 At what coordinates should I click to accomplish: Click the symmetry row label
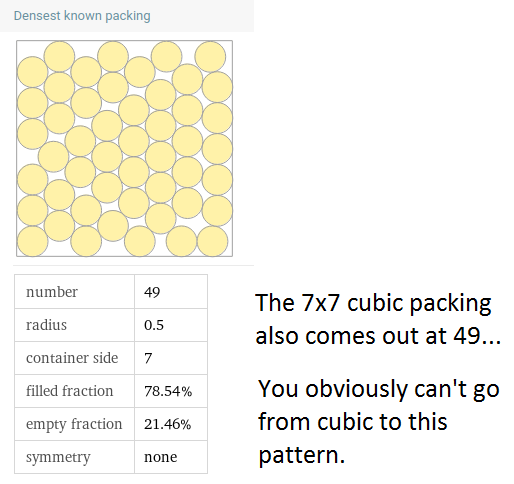point(58,457)
